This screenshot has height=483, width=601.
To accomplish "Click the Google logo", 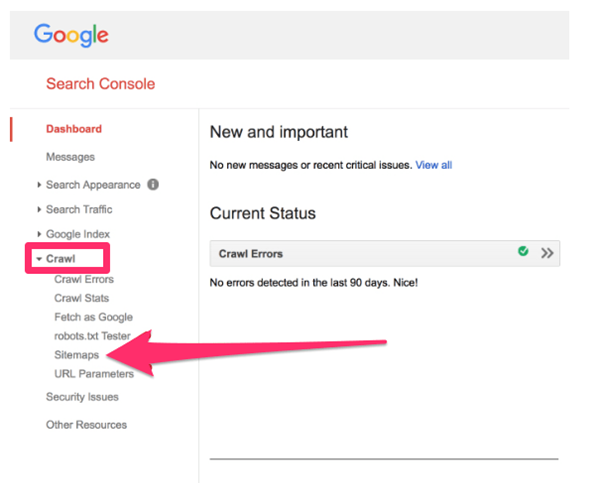I will (x=71, y=35).
